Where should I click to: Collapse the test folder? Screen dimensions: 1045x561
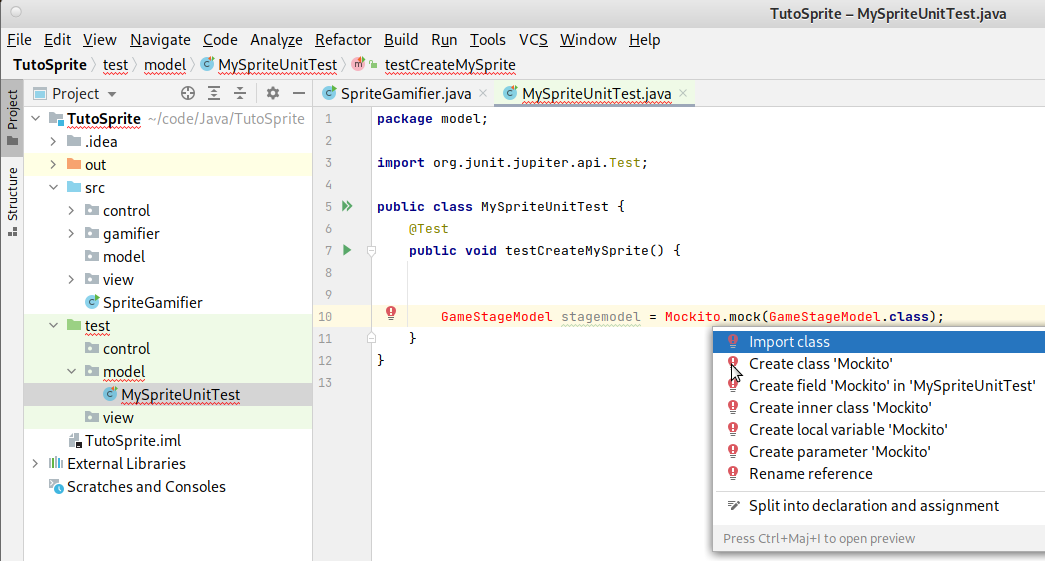tap(53, 326)
